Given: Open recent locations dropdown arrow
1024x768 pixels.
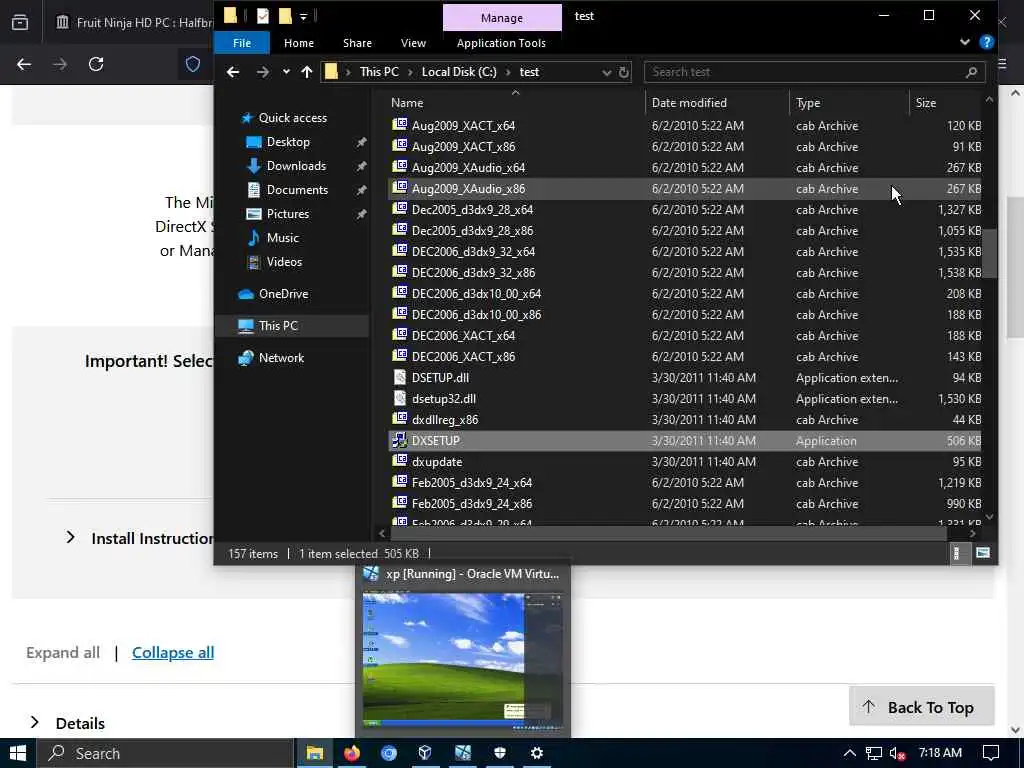Looking at the screenshot, I should (285, 72).
